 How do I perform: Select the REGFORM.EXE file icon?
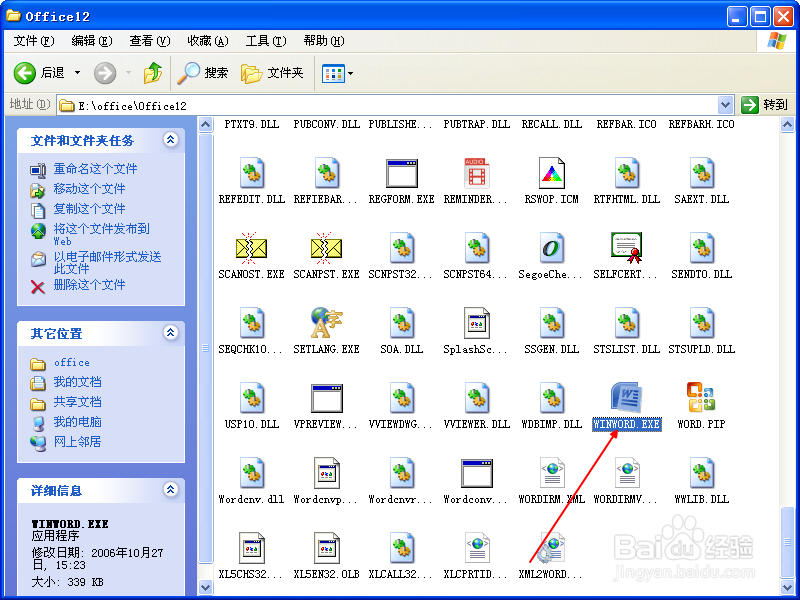(402, 173)
